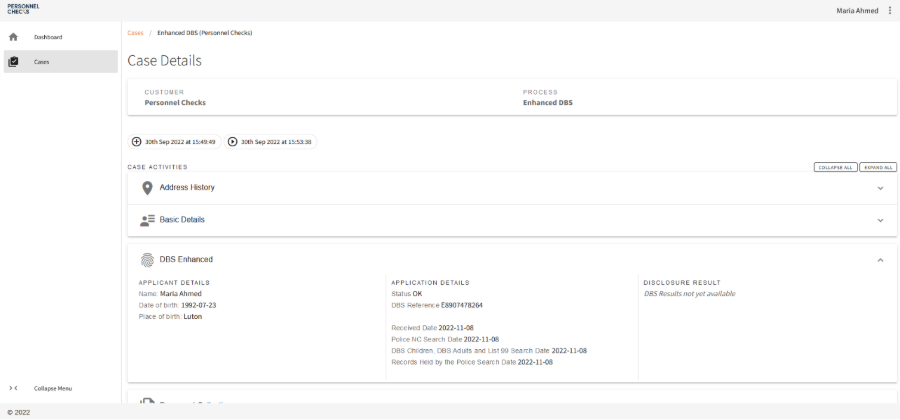Click the Collapse Menu arrows icon
Viewport: 900px width, 420px height.
point(13,388)
